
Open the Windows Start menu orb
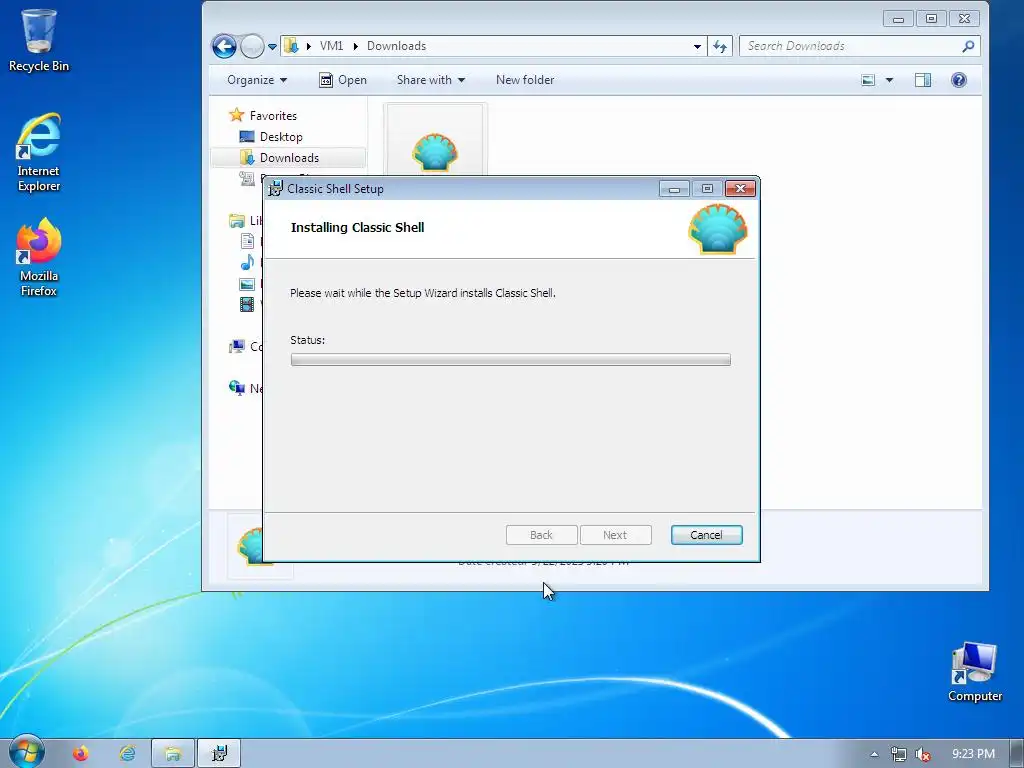[26, 752]
